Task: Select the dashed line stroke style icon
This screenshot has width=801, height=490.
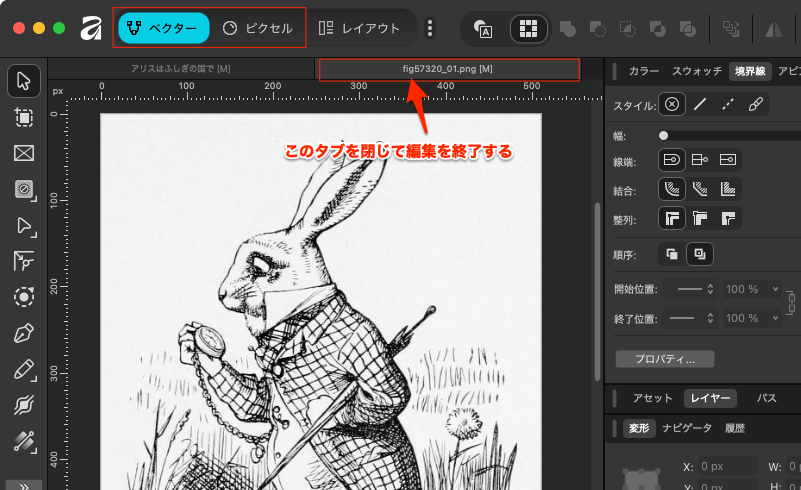Action: [x=728, y=104]
